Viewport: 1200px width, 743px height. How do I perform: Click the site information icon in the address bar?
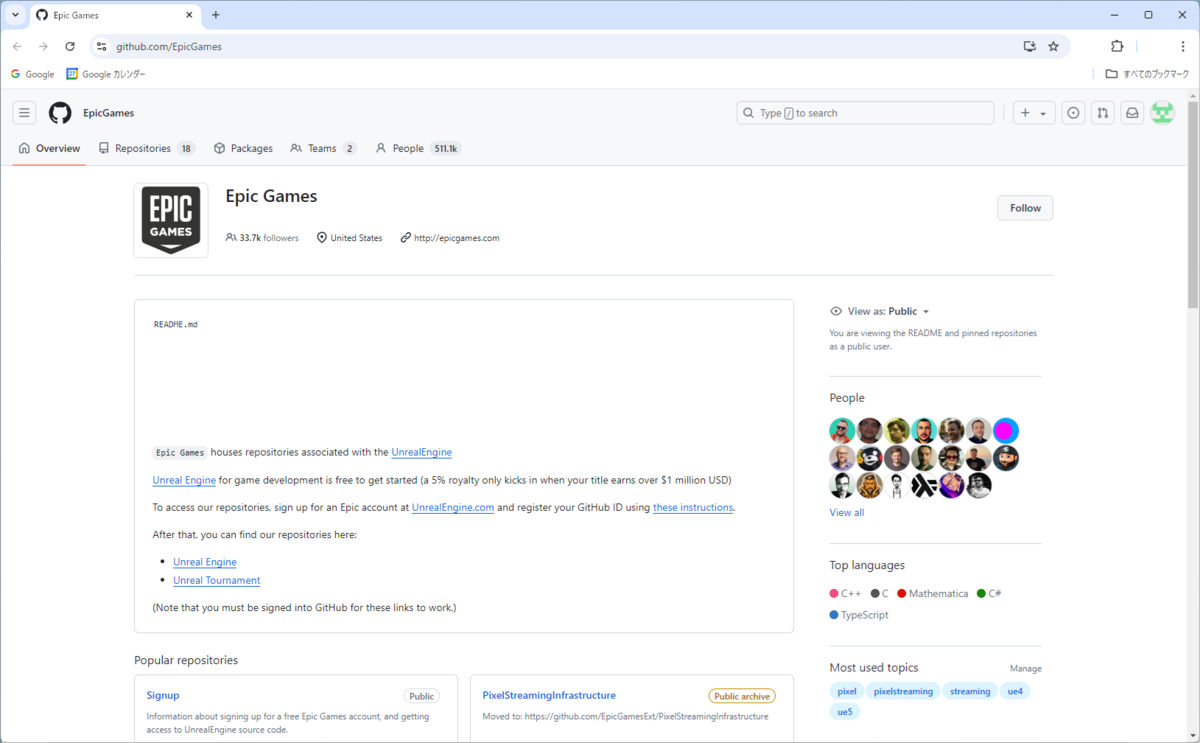point(101,46)
